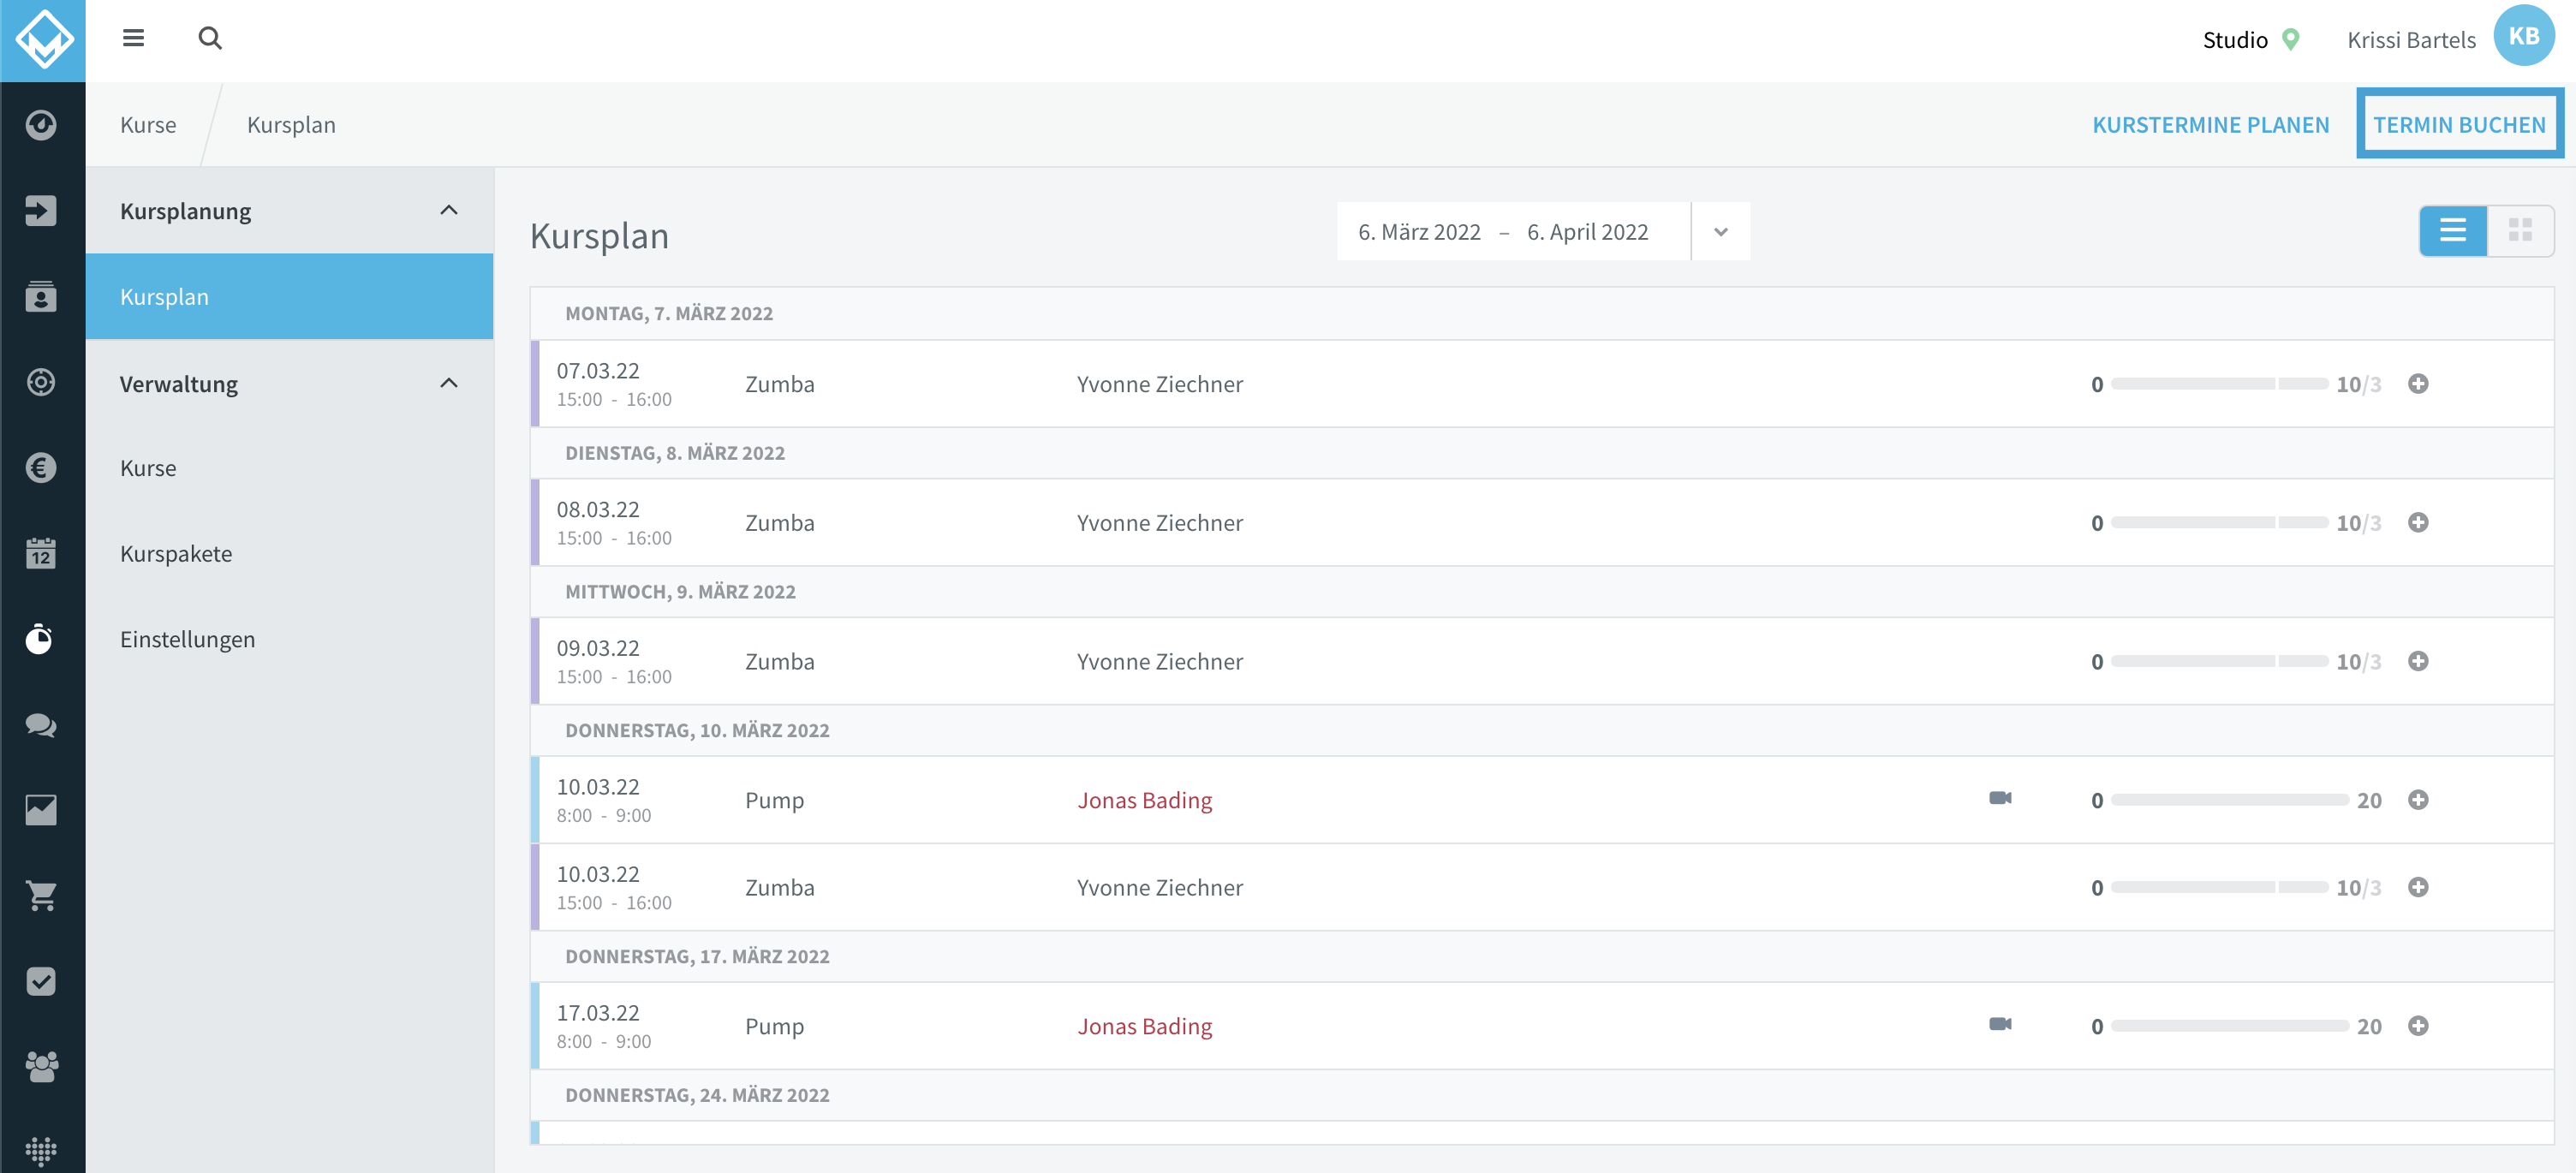Collapse the Verwaltung section
Image resolution: width=2576 pixels, height=1173 pixels.
[x=449, y=383]
